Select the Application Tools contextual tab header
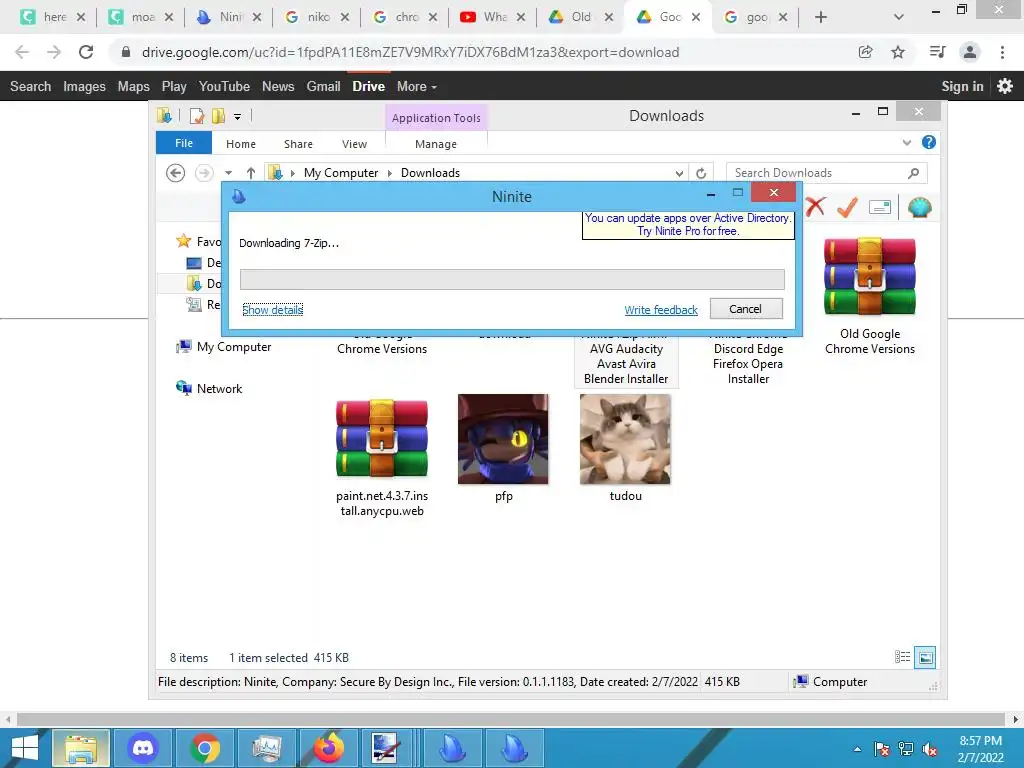 [436, 118]
